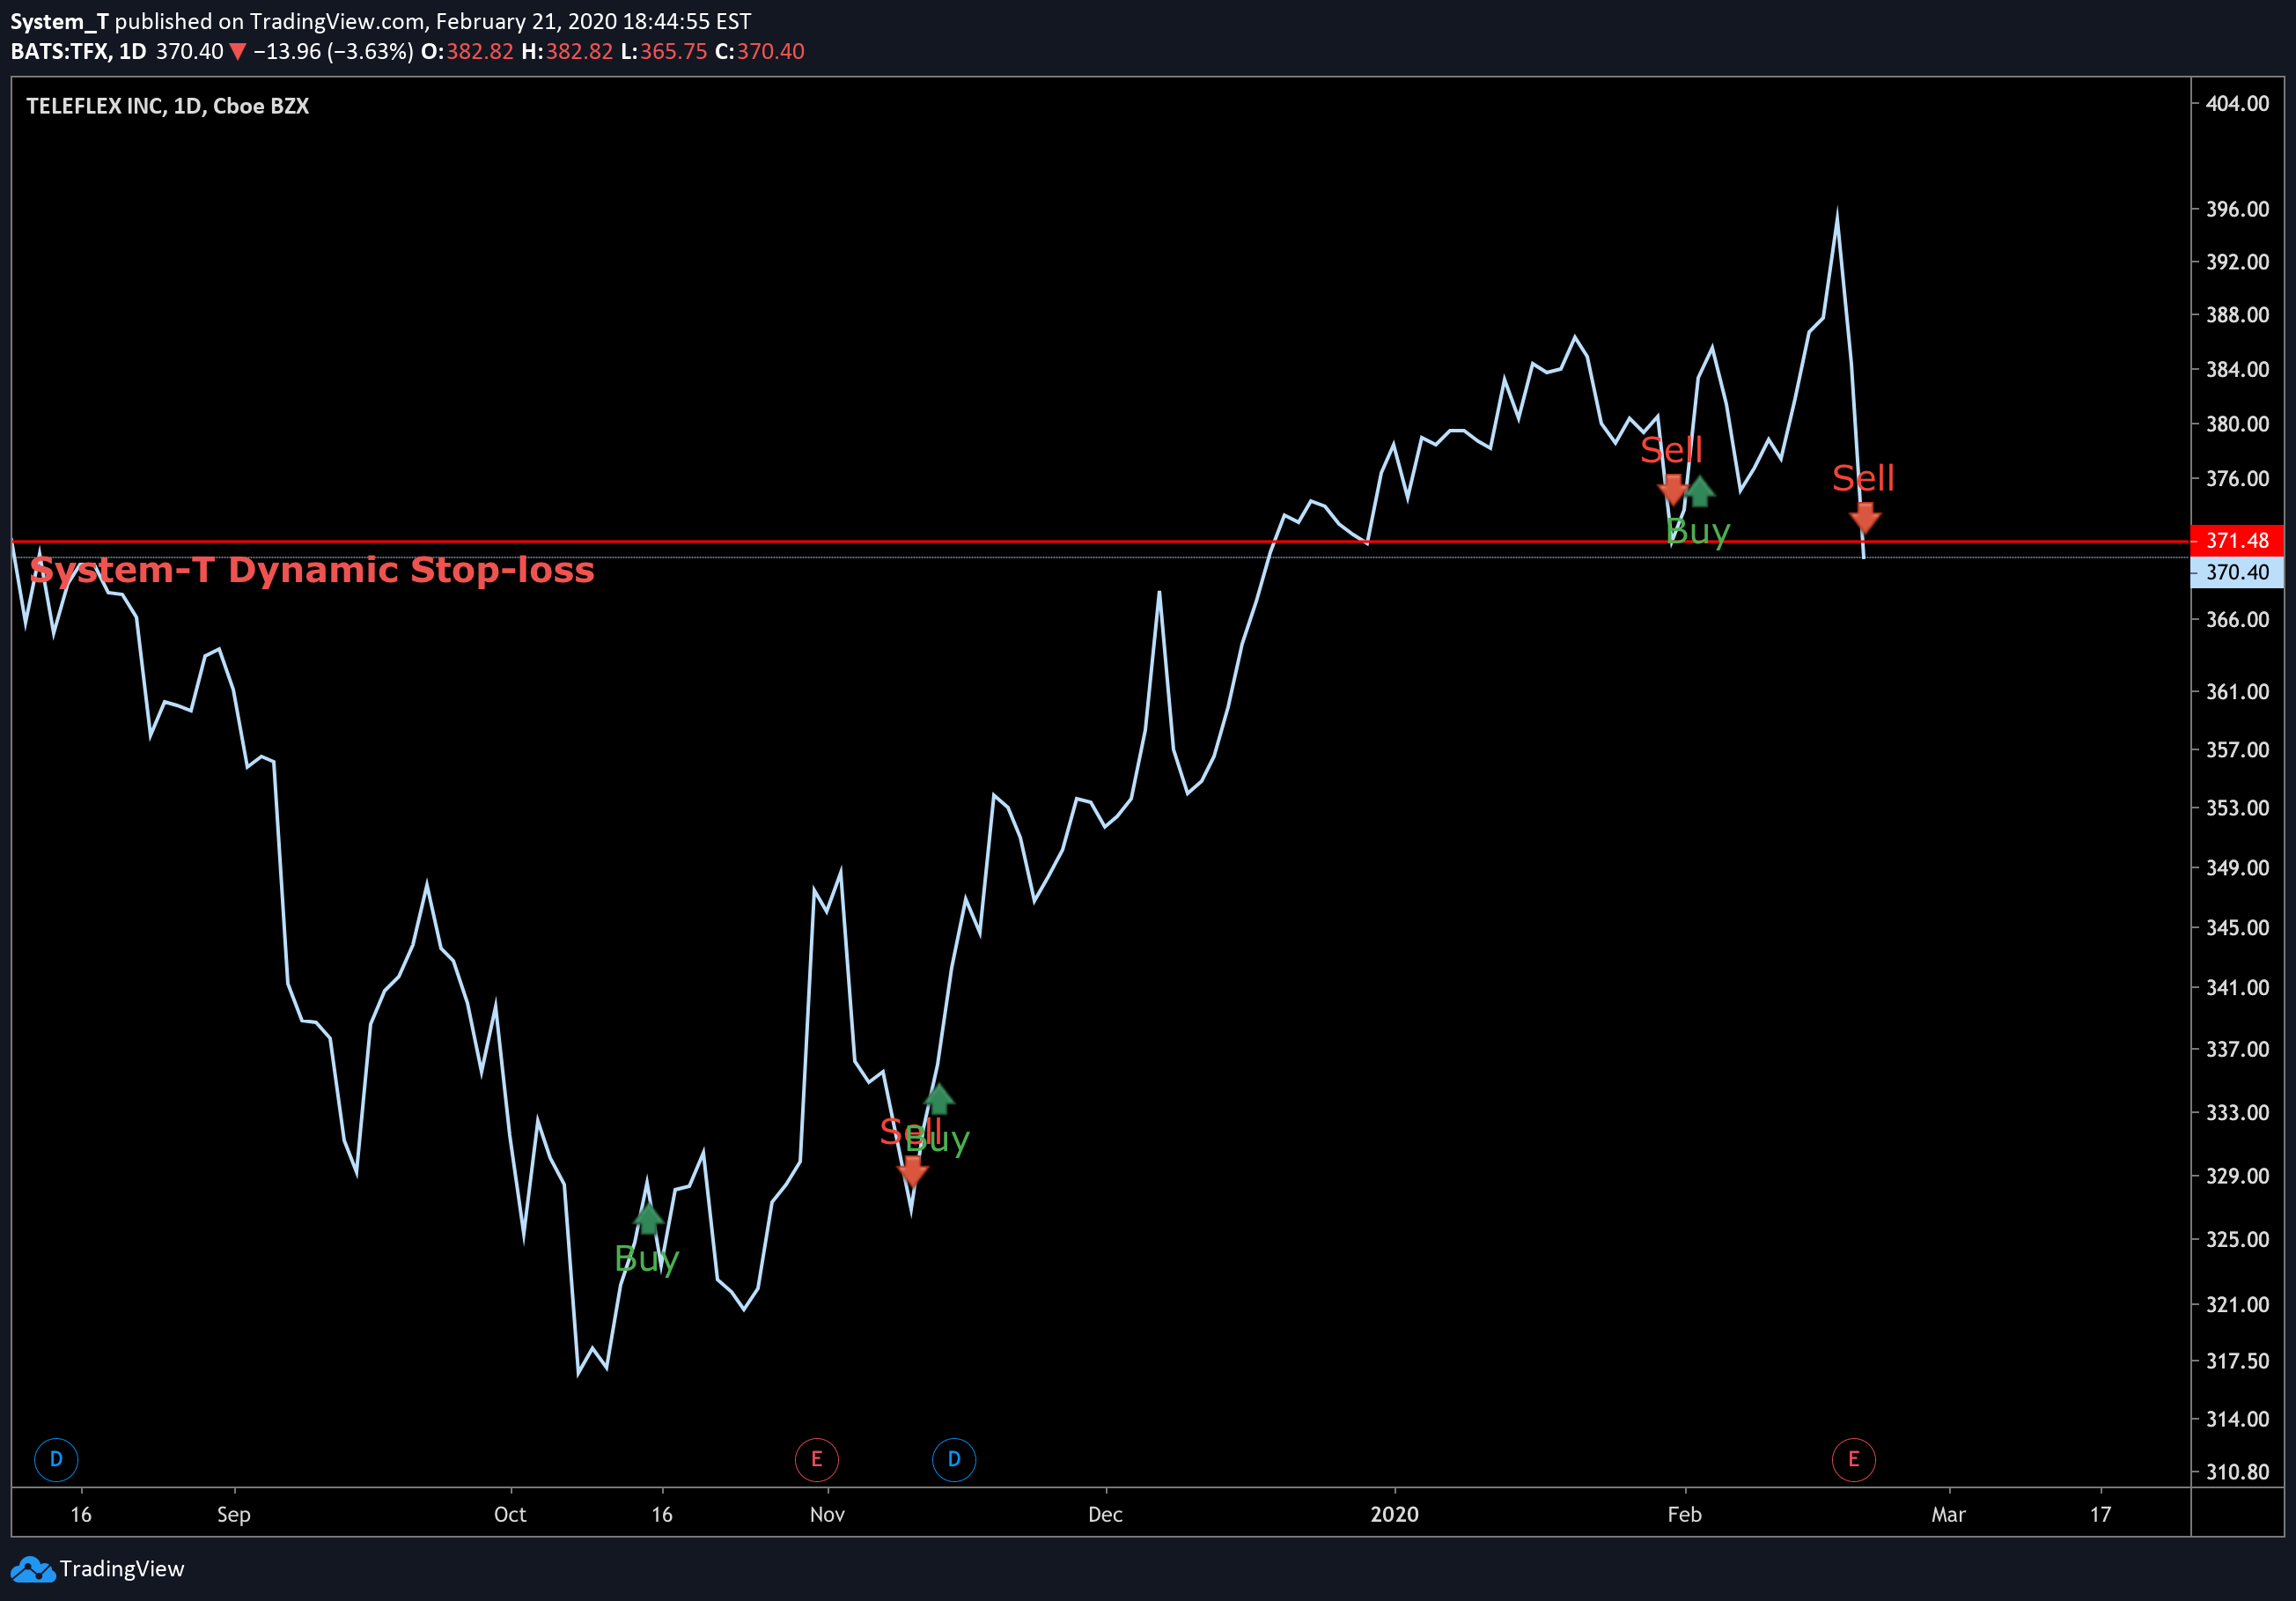The height and width of the screenshot is (1601, 2296).
Task: Click the red Sell arrow at end of January
Action: (1672, 489)
